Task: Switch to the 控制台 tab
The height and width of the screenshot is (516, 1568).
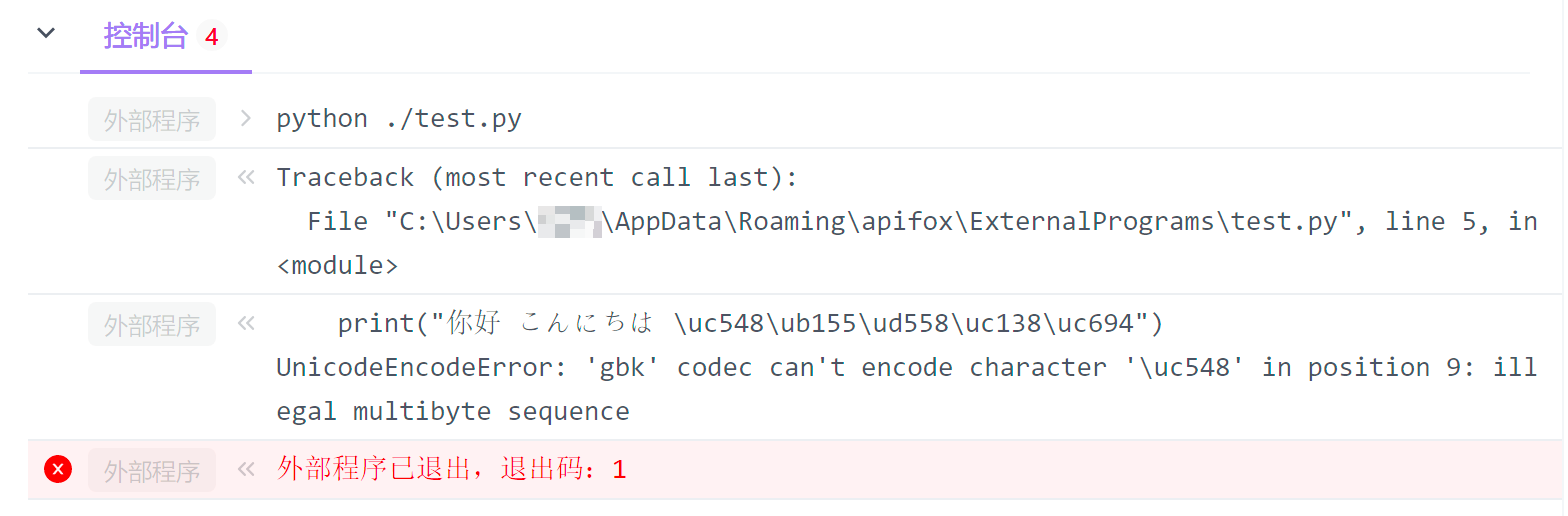Action: (x=146, y=37)
